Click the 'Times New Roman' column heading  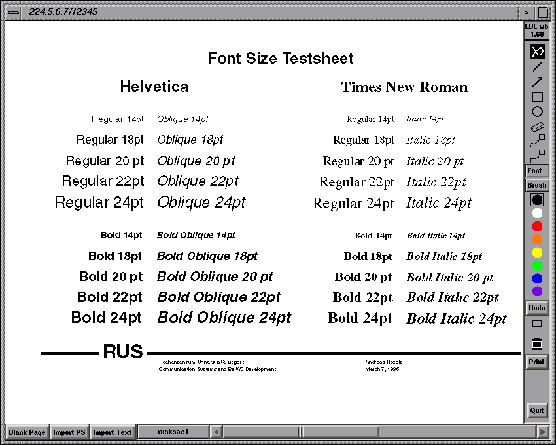[404, 87]
